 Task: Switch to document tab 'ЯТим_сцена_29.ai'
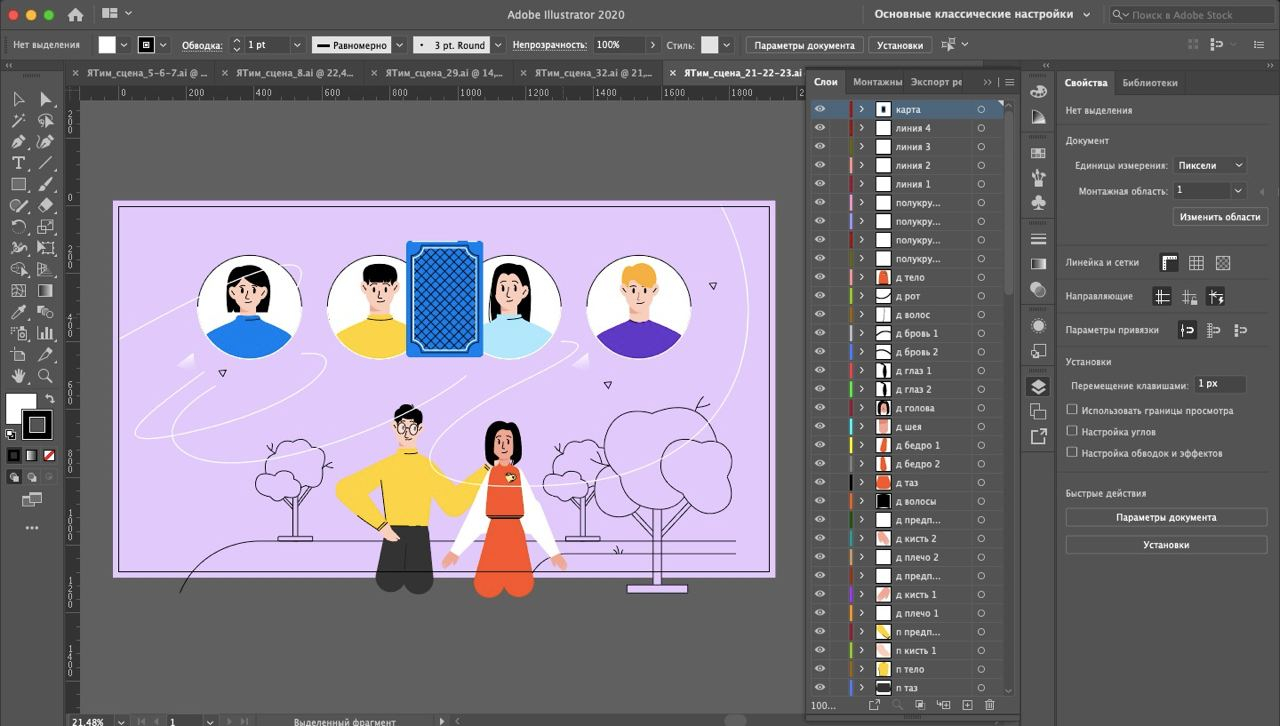(x=444, y=73)
